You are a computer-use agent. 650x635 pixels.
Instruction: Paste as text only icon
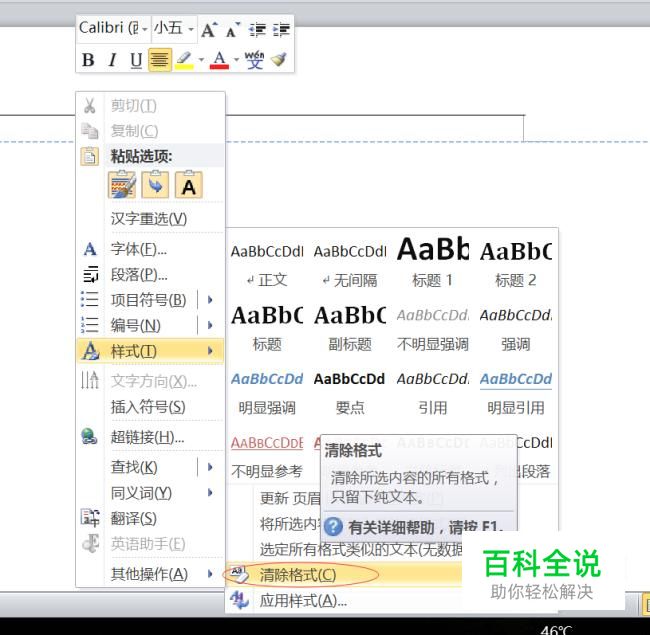pos(189,185)
